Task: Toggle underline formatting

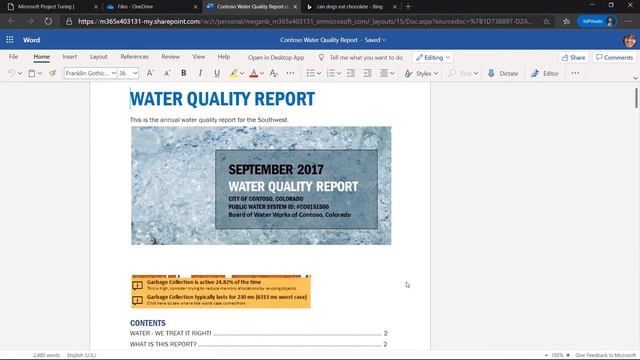Action: (217, 73)
